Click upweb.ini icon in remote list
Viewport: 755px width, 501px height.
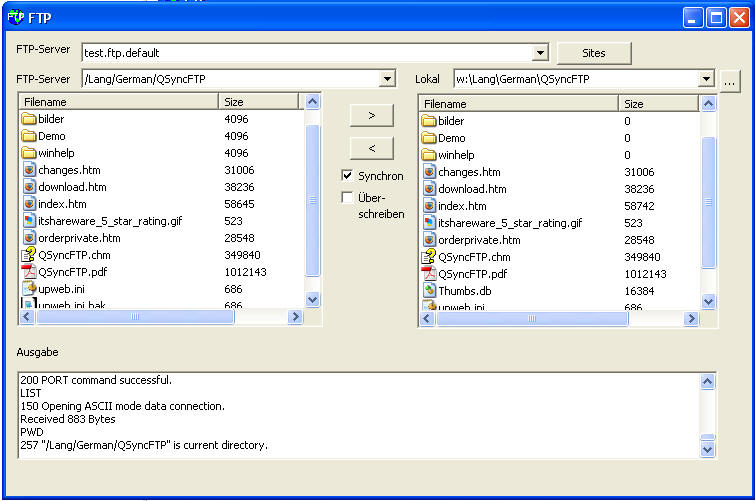click(29, 289)
